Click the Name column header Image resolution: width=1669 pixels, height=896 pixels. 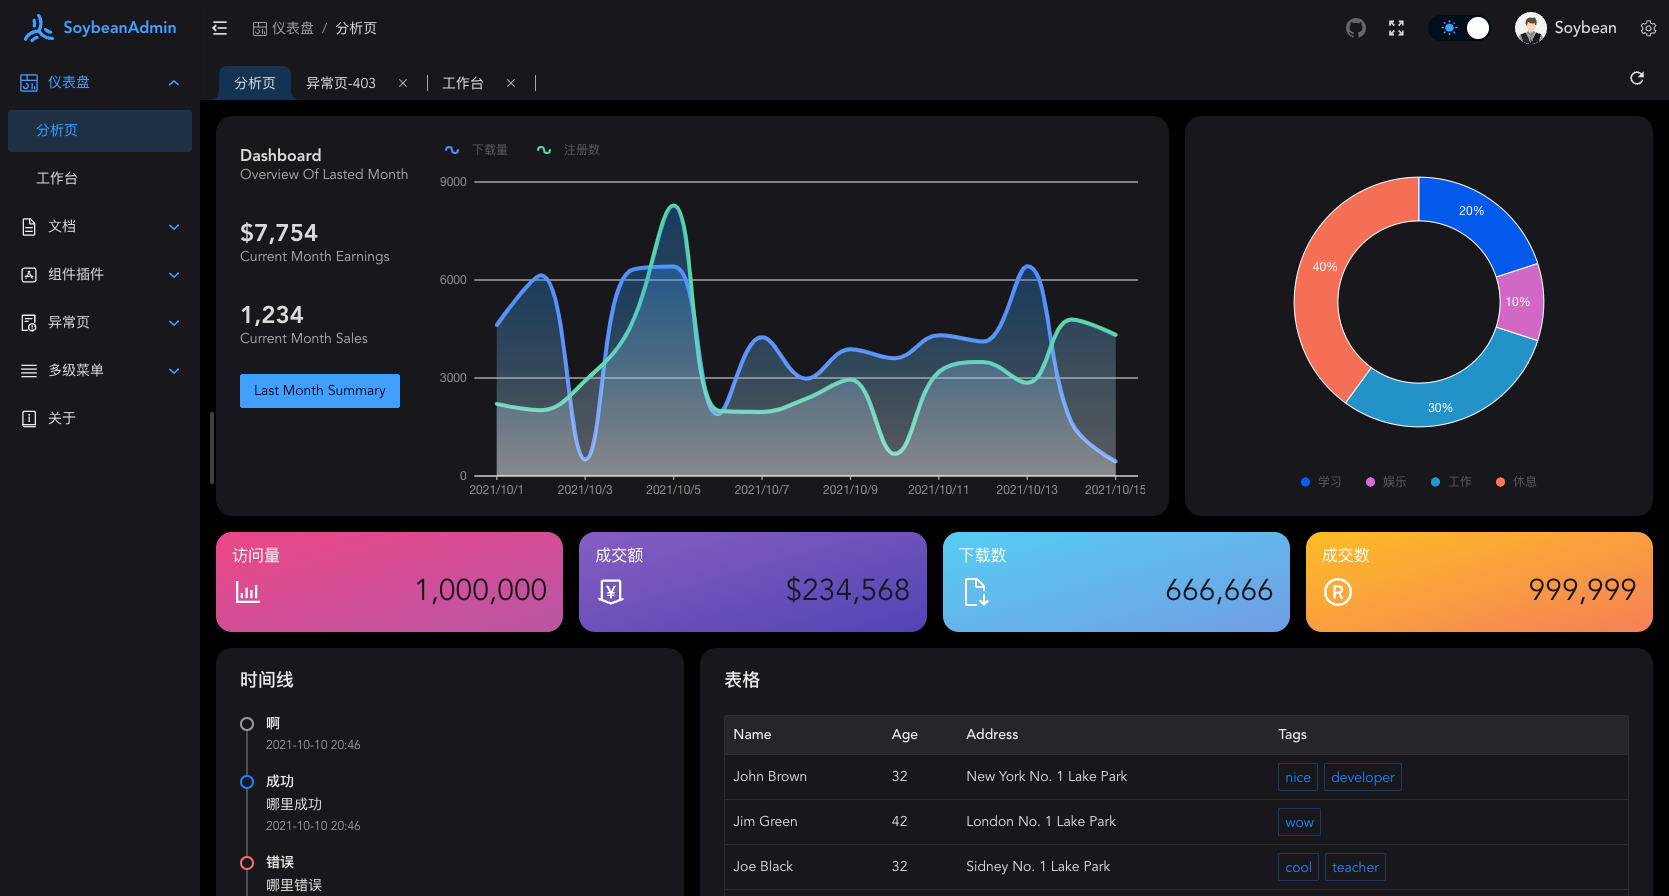click(804, 734)
